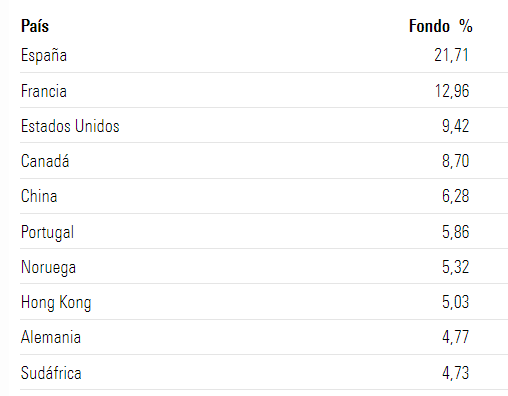Click the País column header
Viewport: 508px width, 396px height.
[35, 26]
